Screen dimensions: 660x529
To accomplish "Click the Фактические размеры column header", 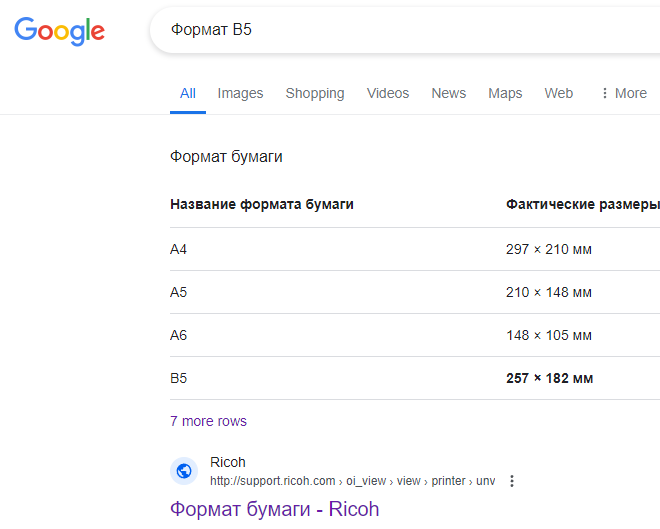I will 583,204.
